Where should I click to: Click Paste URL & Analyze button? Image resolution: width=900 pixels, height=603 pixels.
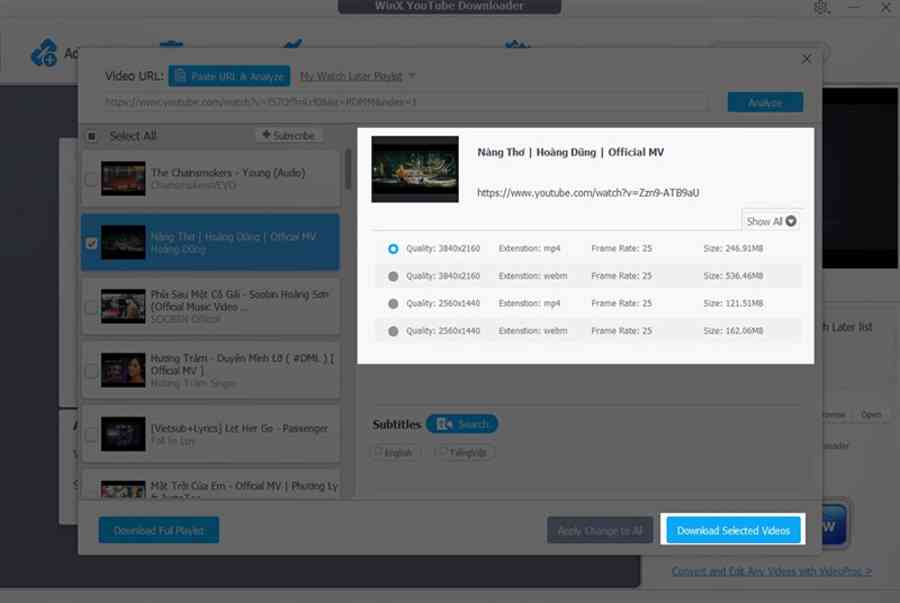pyautogui.click(x=229, y=76)
